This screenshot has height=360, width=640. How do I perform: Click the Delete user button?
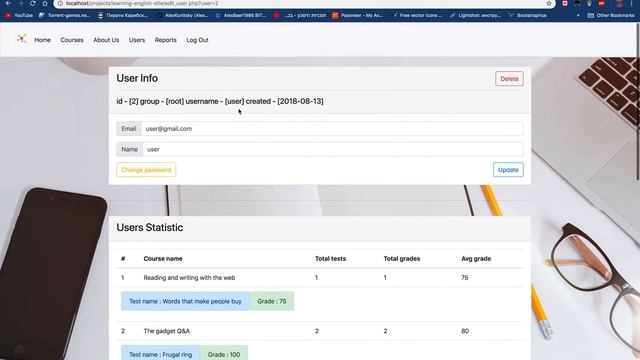pyautogui.click(x=509, y=79)
